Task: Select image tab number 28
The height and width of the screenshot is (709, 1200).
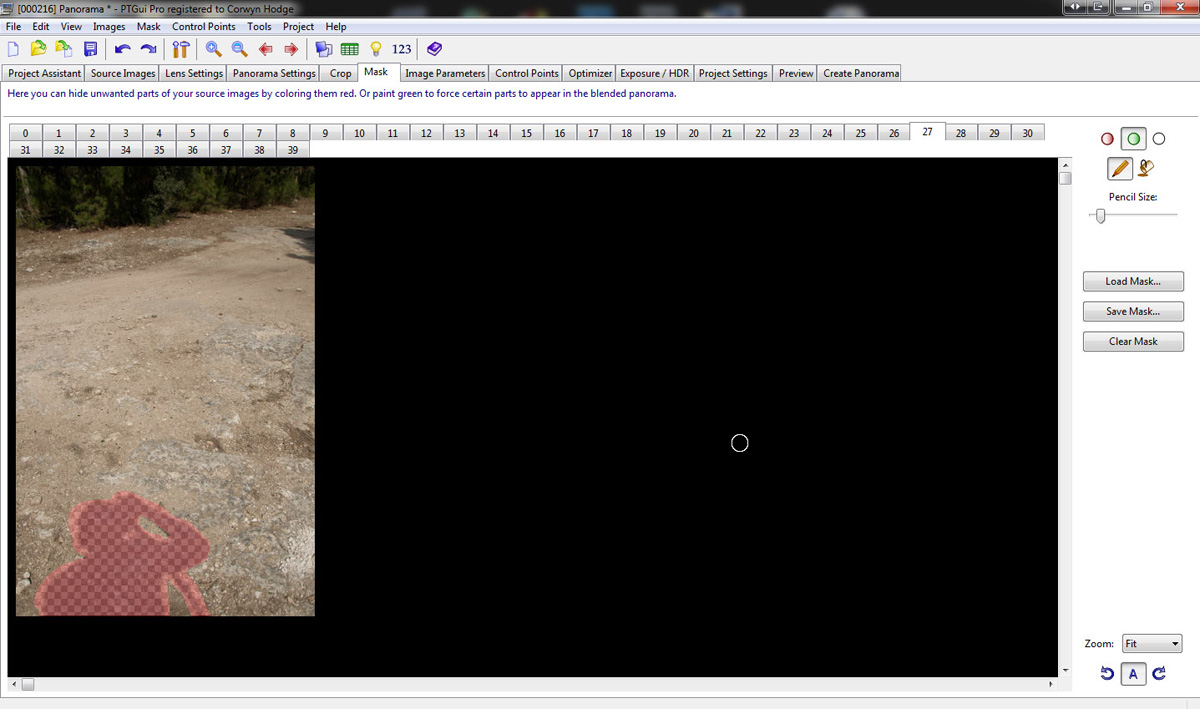Action: tap(960, 133)
